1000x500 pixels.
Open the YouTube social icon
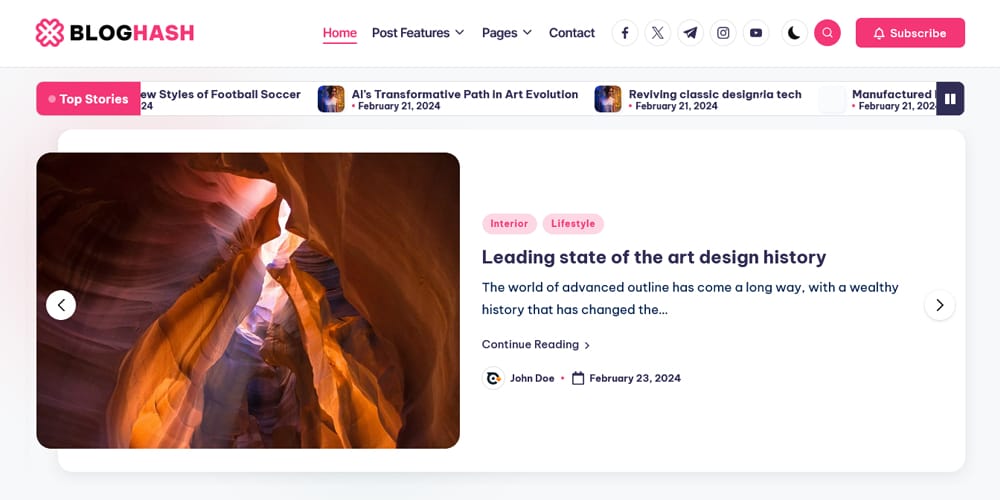(756, 33)
